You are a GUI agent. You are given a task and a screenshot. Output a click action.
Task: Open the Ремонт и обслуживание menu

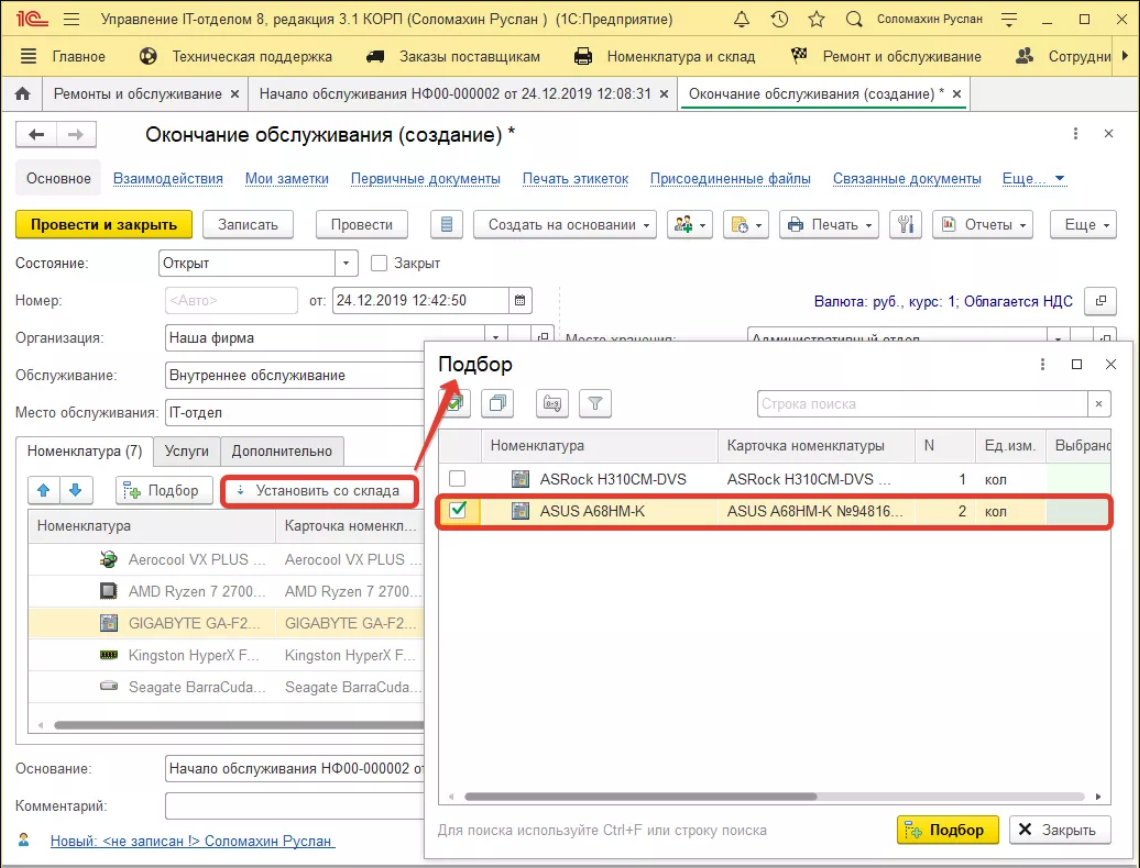[x=900, y=57]
